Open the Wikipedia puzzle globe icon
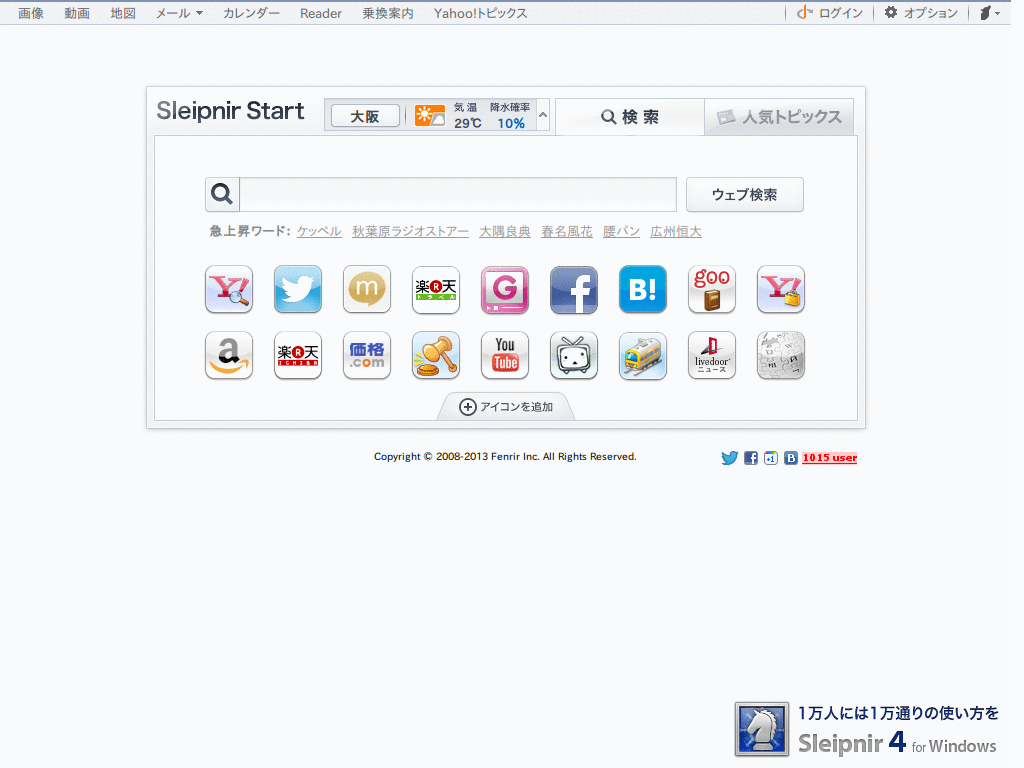The width and height of the screenshot is (1024, 768). [x=781, y=355]
